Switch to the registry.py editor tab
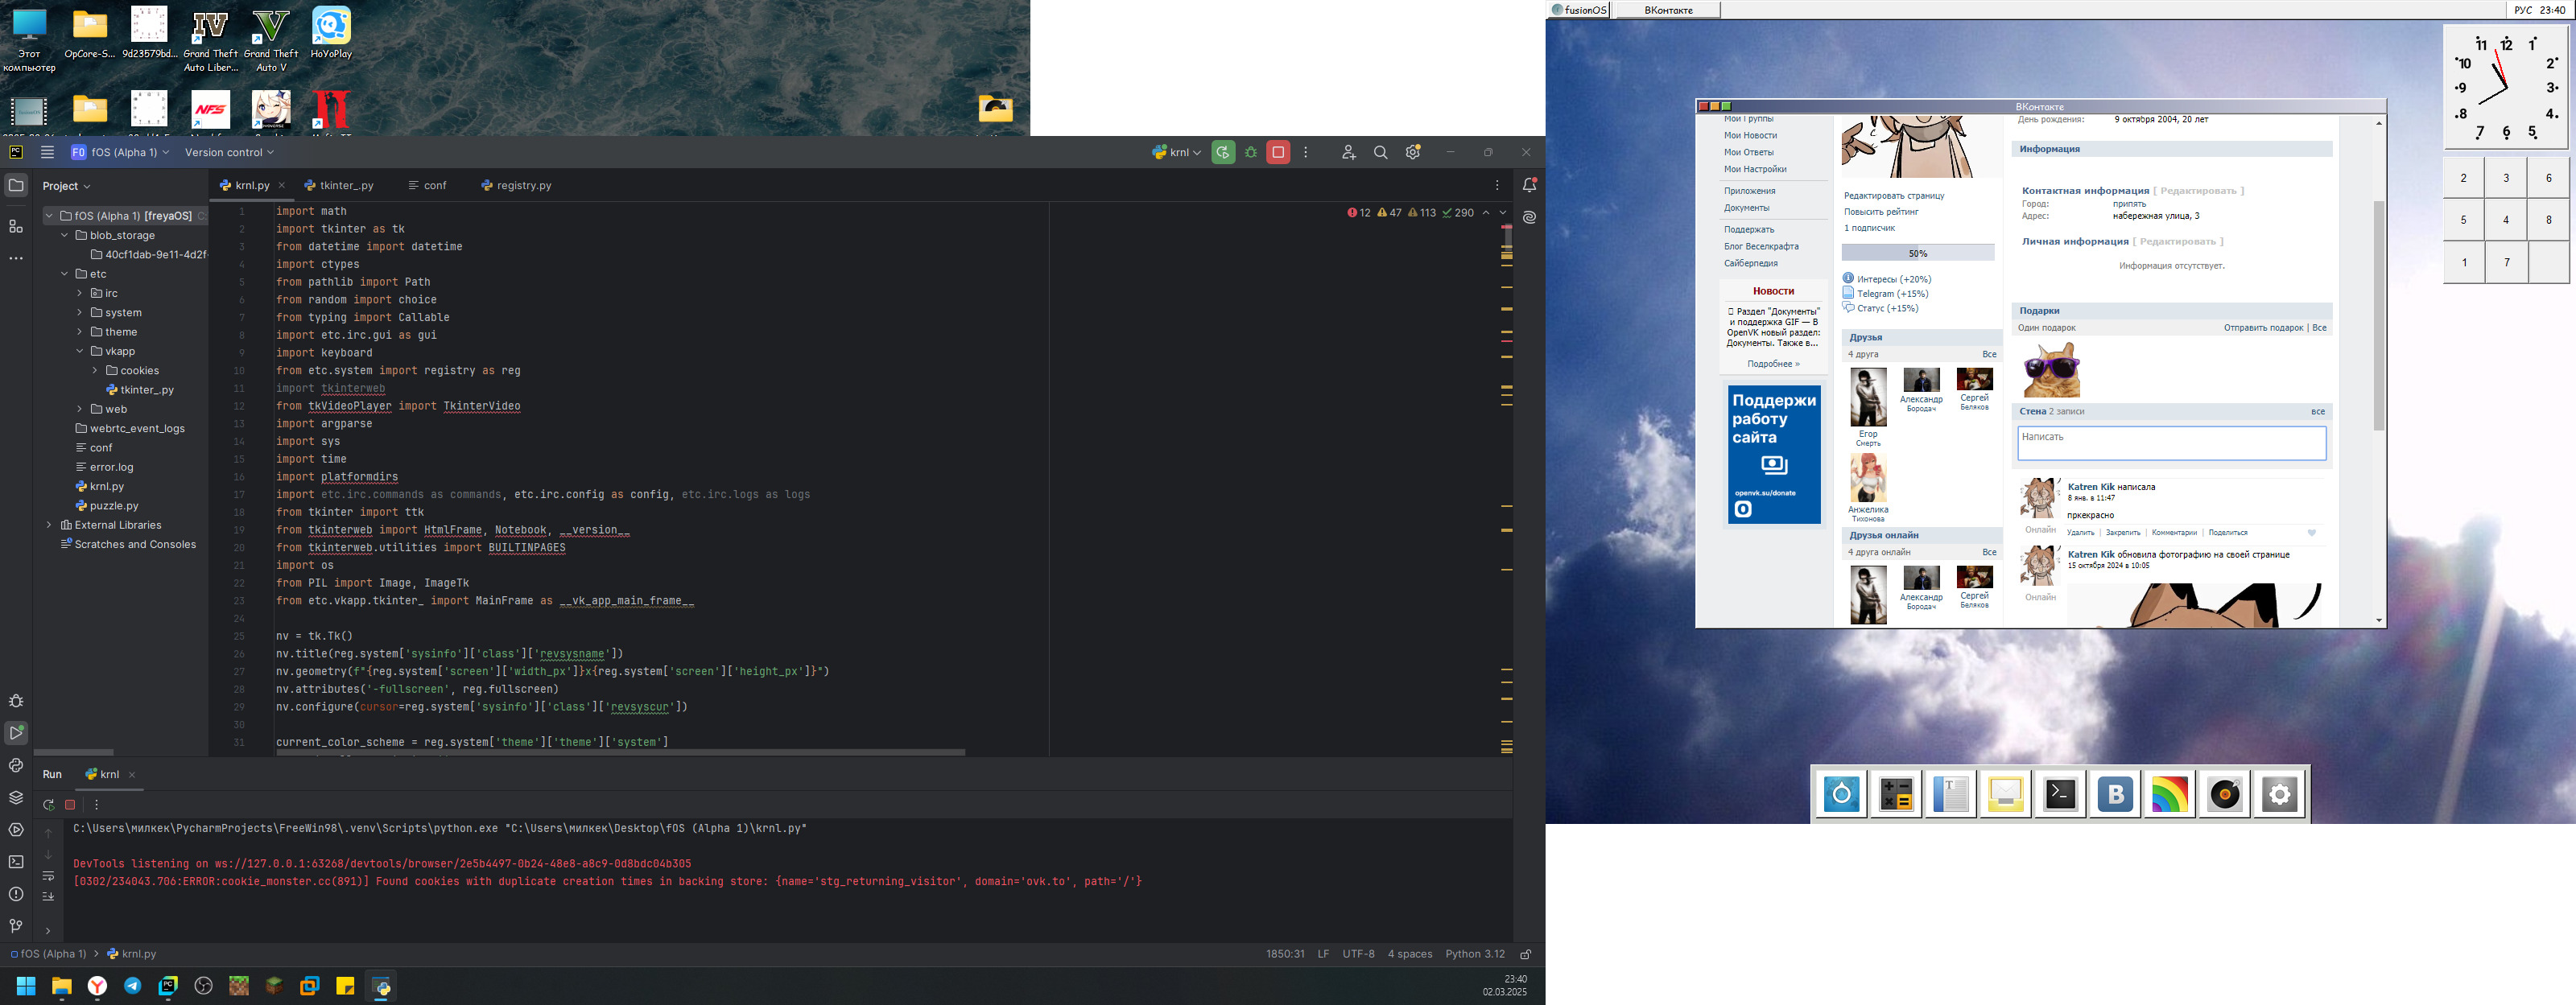This screenshot has width=2576, height=1005. (523, 186)
